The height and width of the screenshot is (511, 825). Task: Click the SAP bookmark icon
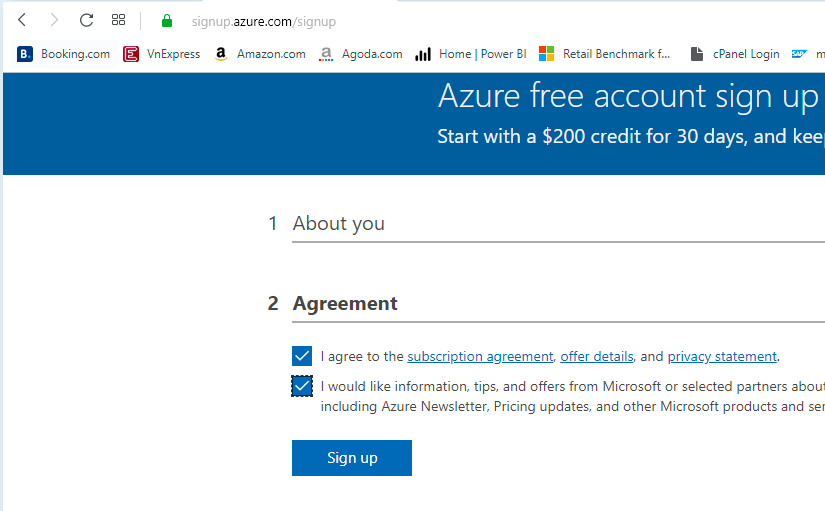click(799, 54)
